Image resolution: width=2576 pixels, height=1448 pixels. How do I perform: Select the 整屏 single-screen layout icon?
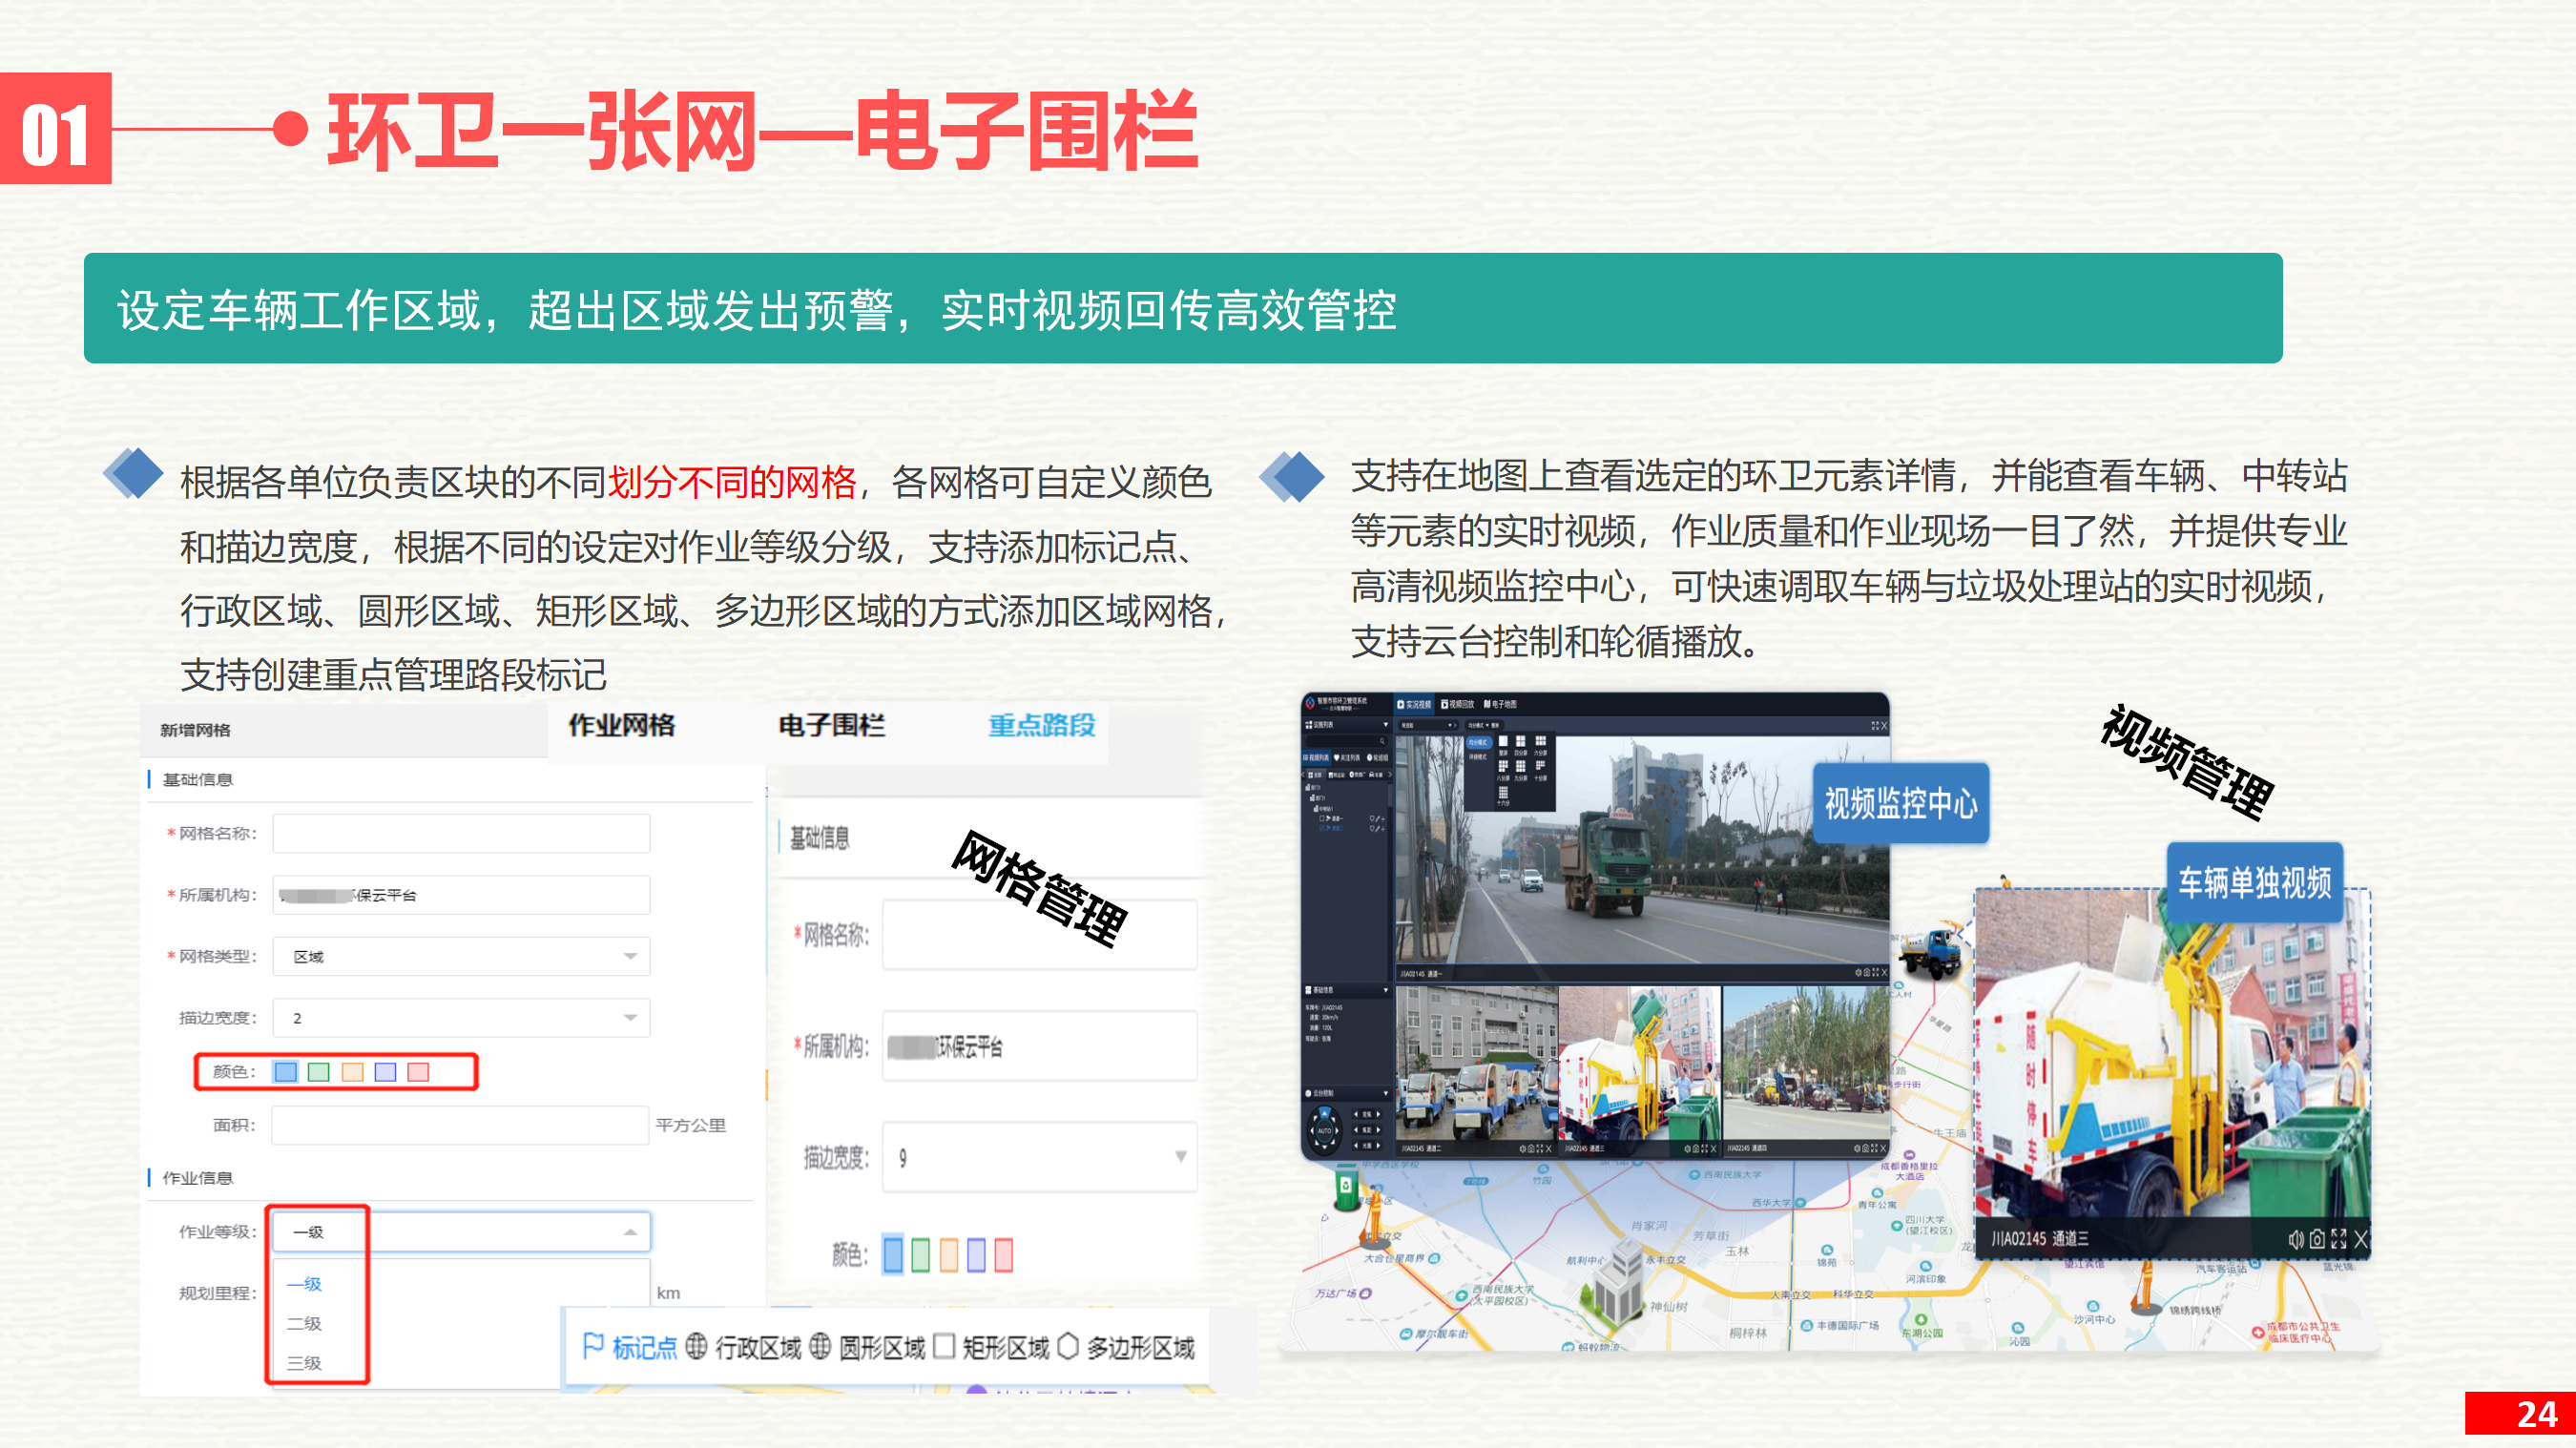pos(1503,741)
